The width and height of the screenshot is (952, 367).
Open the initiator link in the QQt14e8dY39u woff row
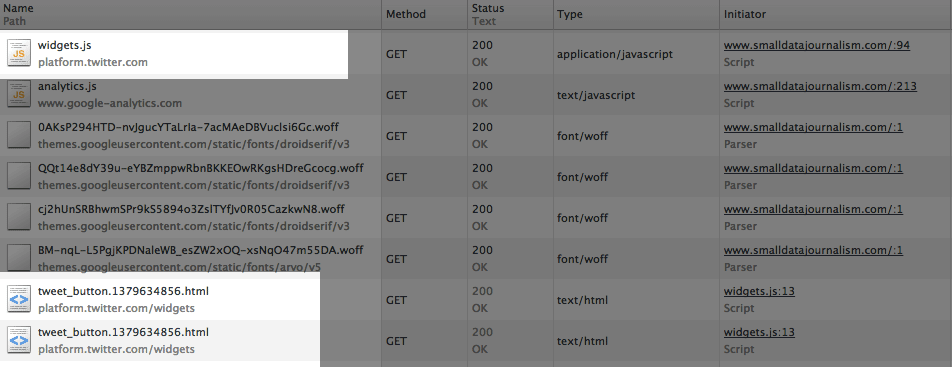tap(814, 168)
